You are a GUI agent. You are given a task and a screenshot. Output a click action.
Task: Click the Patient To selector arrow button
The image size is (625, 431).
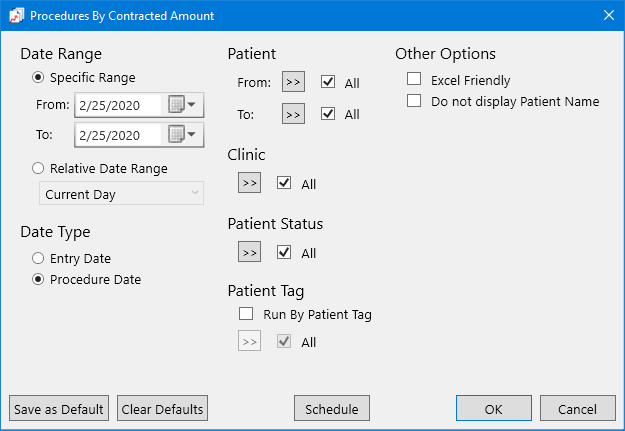tap(293, 114)
